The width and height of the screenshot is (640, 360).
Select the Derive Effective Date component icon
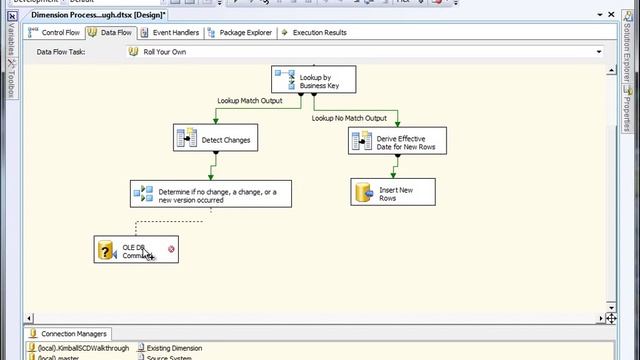tap(362, 141)
